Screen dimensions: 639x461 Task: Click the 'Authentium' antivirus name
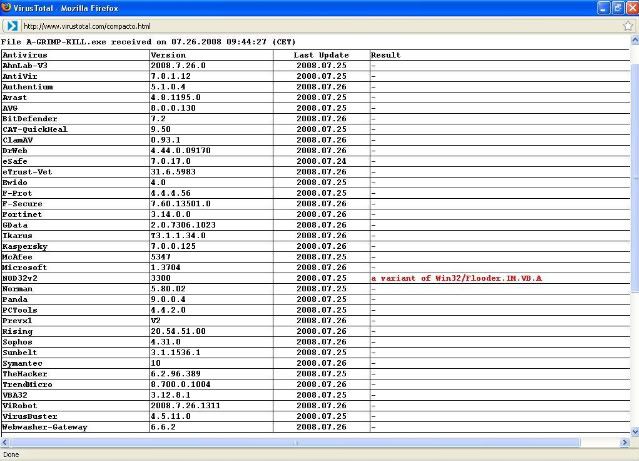(x=27, y=87)
